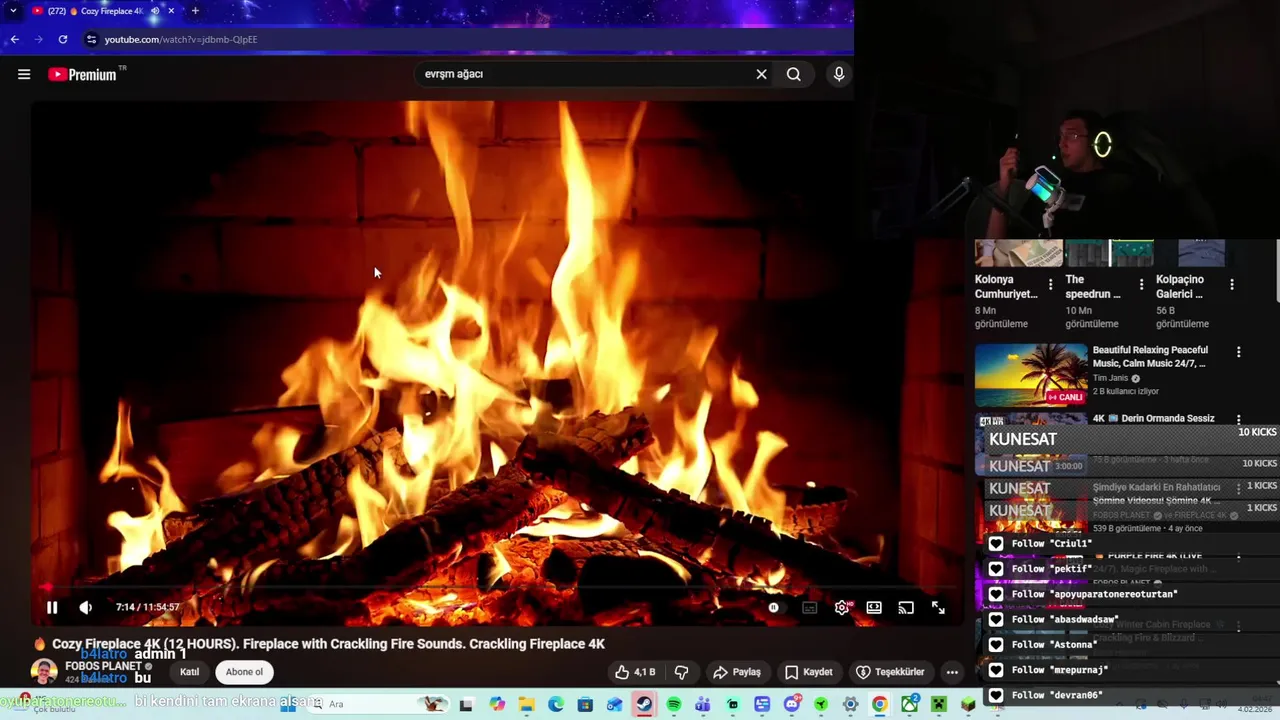Open the Xbox app in taskbar

(910, 704)
